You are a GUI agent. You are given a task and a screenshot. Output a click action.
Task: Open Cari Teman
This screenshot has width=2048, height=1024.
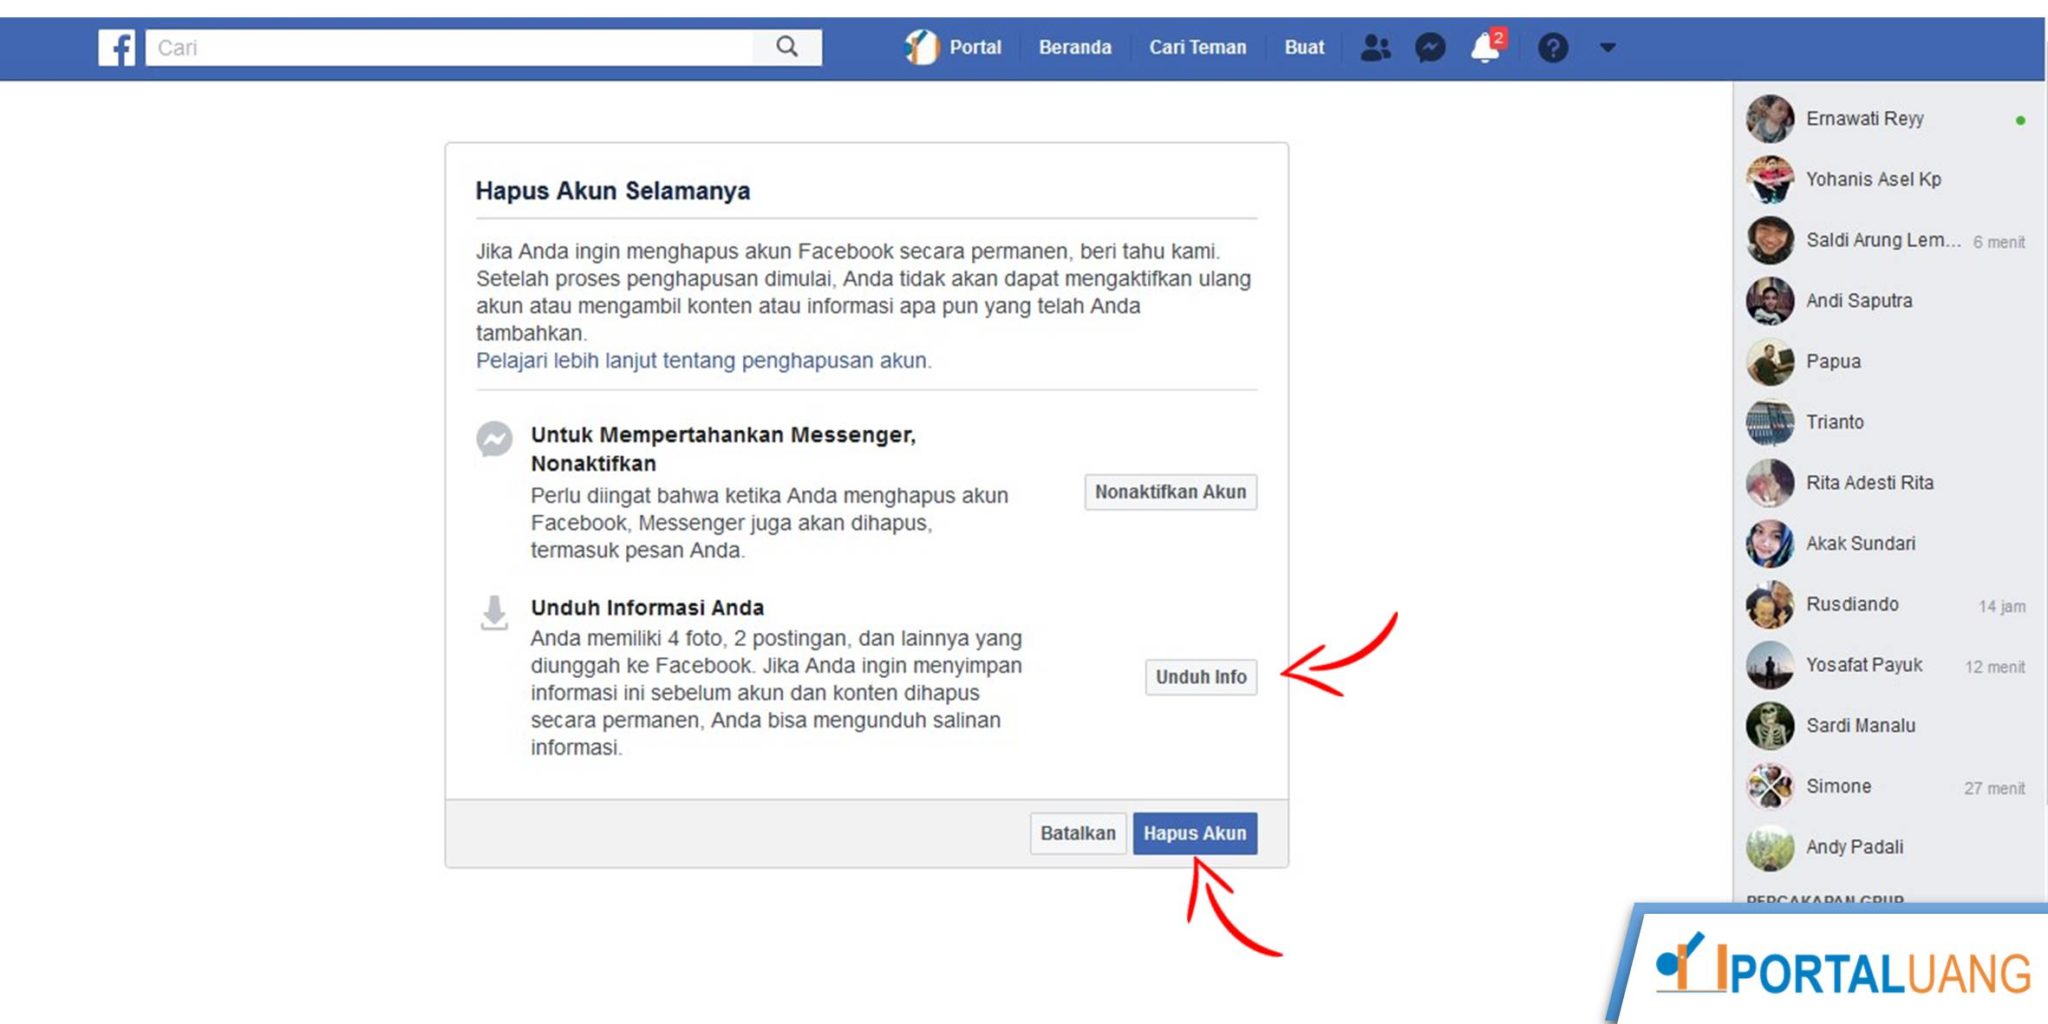pyautogui.click(x=1197, y=47)
